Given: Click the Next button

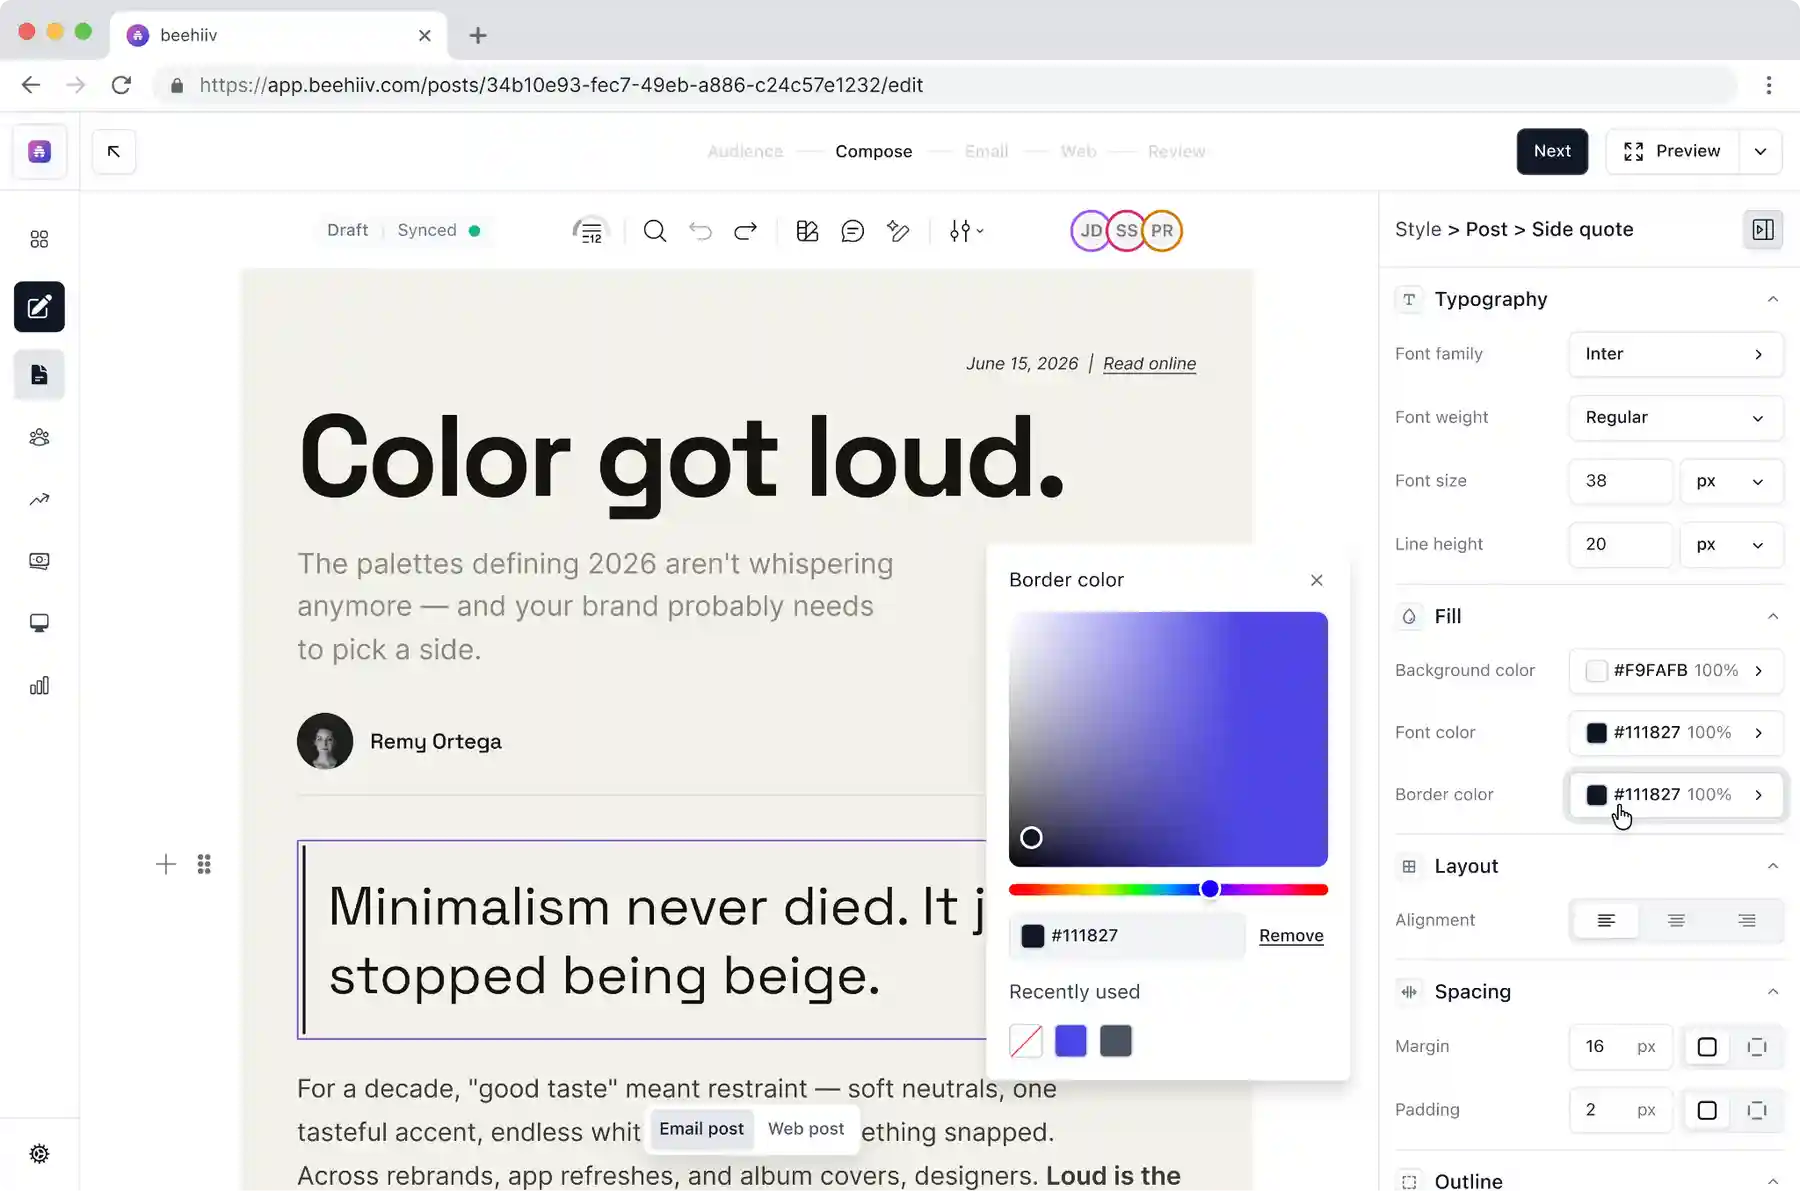Looking at the screenshot, I should (x=1552, y=151).
